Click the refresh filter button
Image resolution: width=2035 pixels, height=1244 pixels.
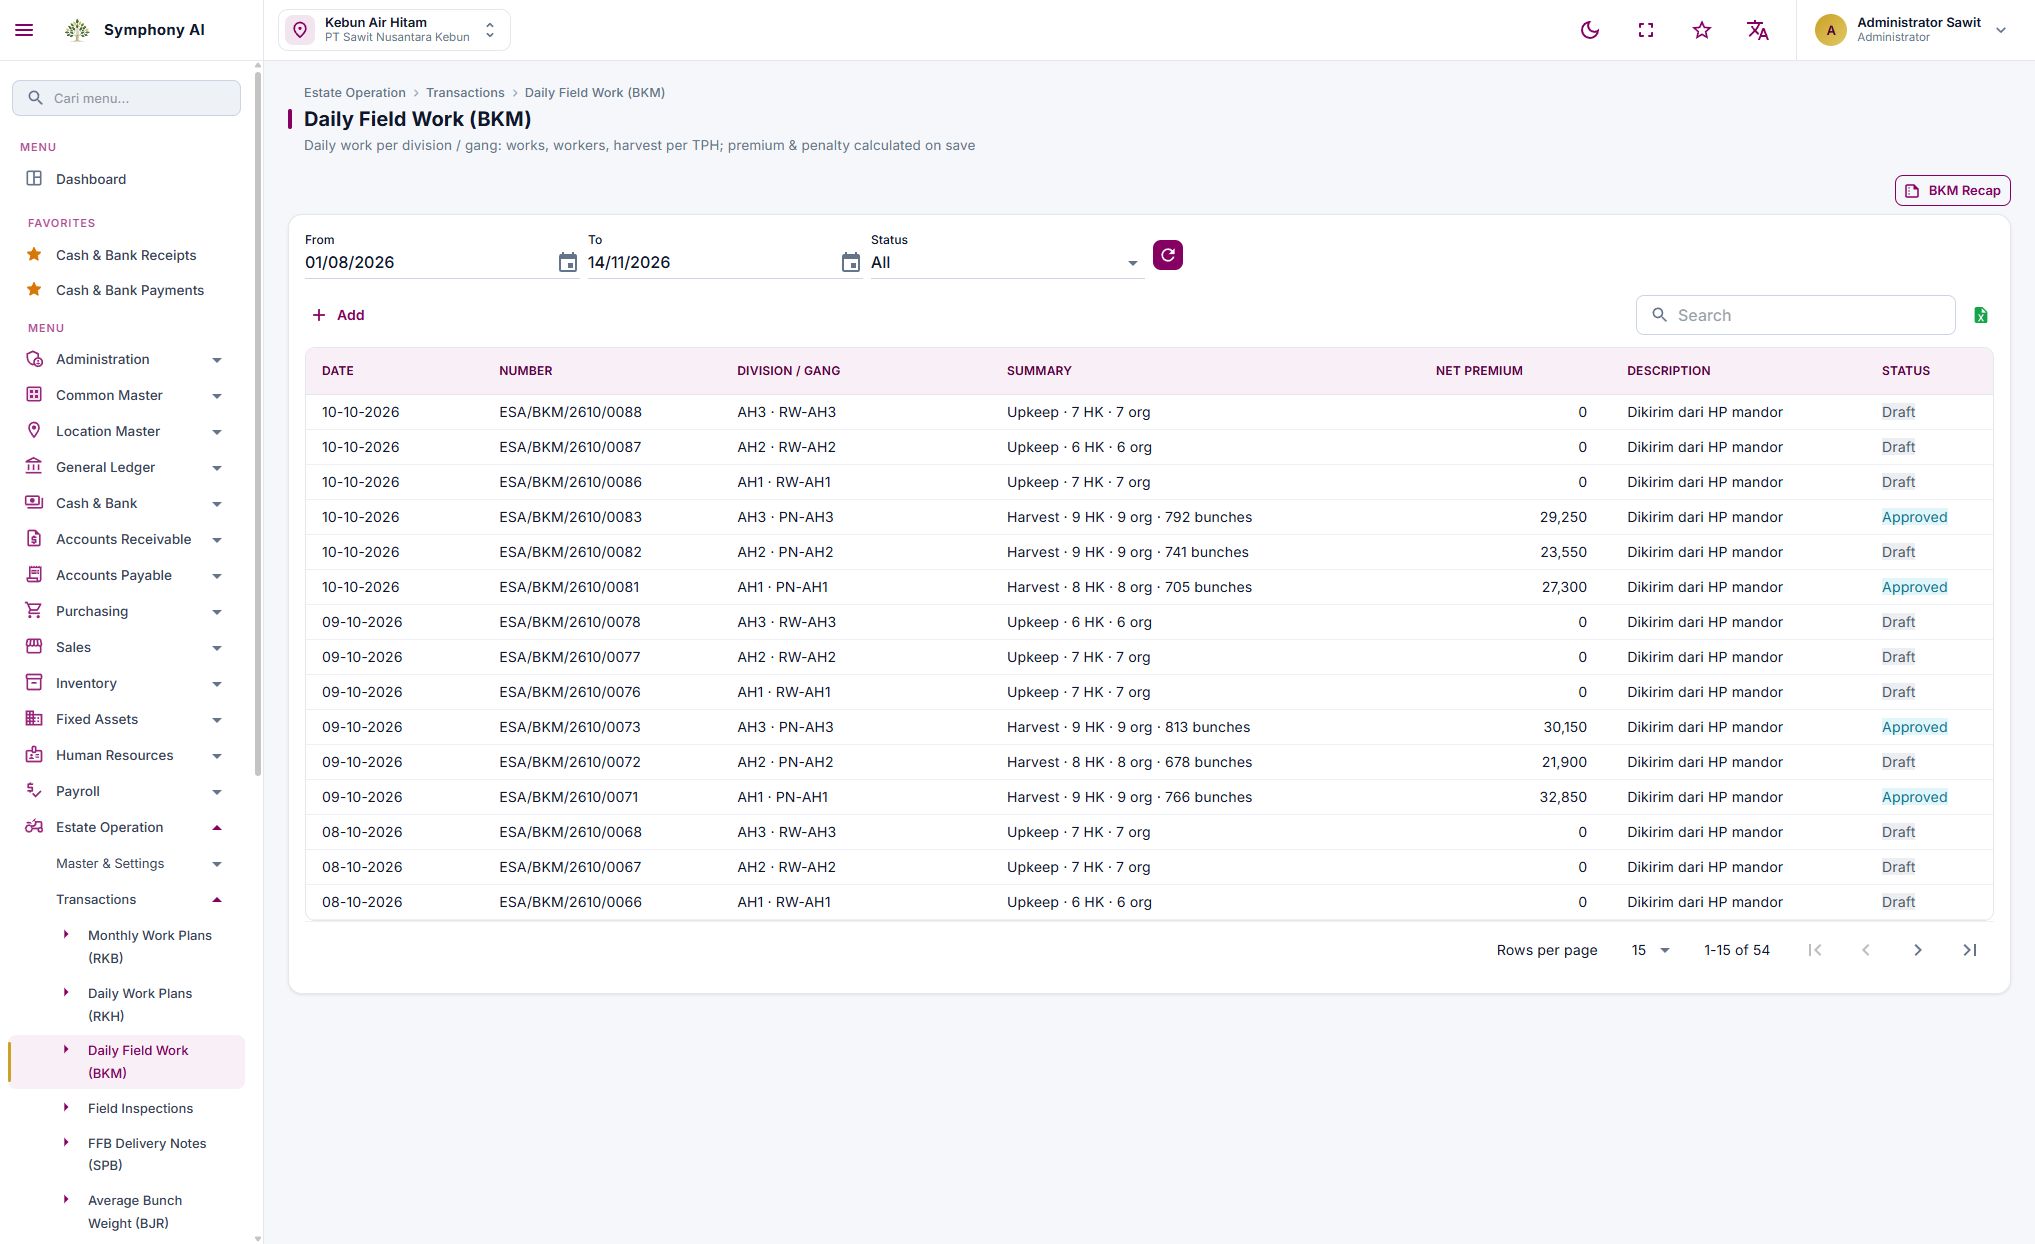(1167, 255)
